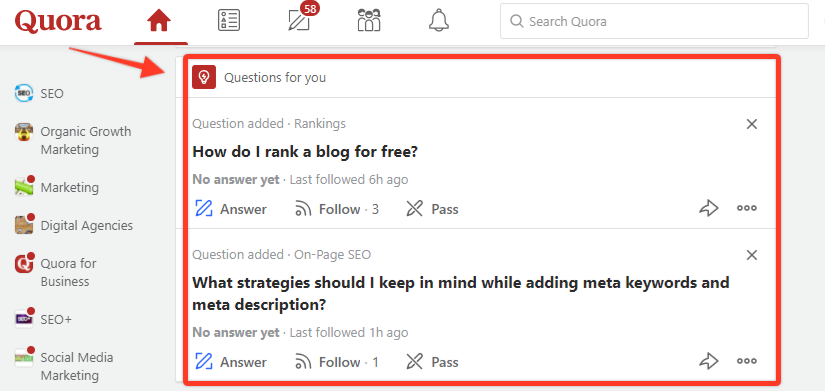Click the Questions for you lightbulb icon

tap(204, 77)
